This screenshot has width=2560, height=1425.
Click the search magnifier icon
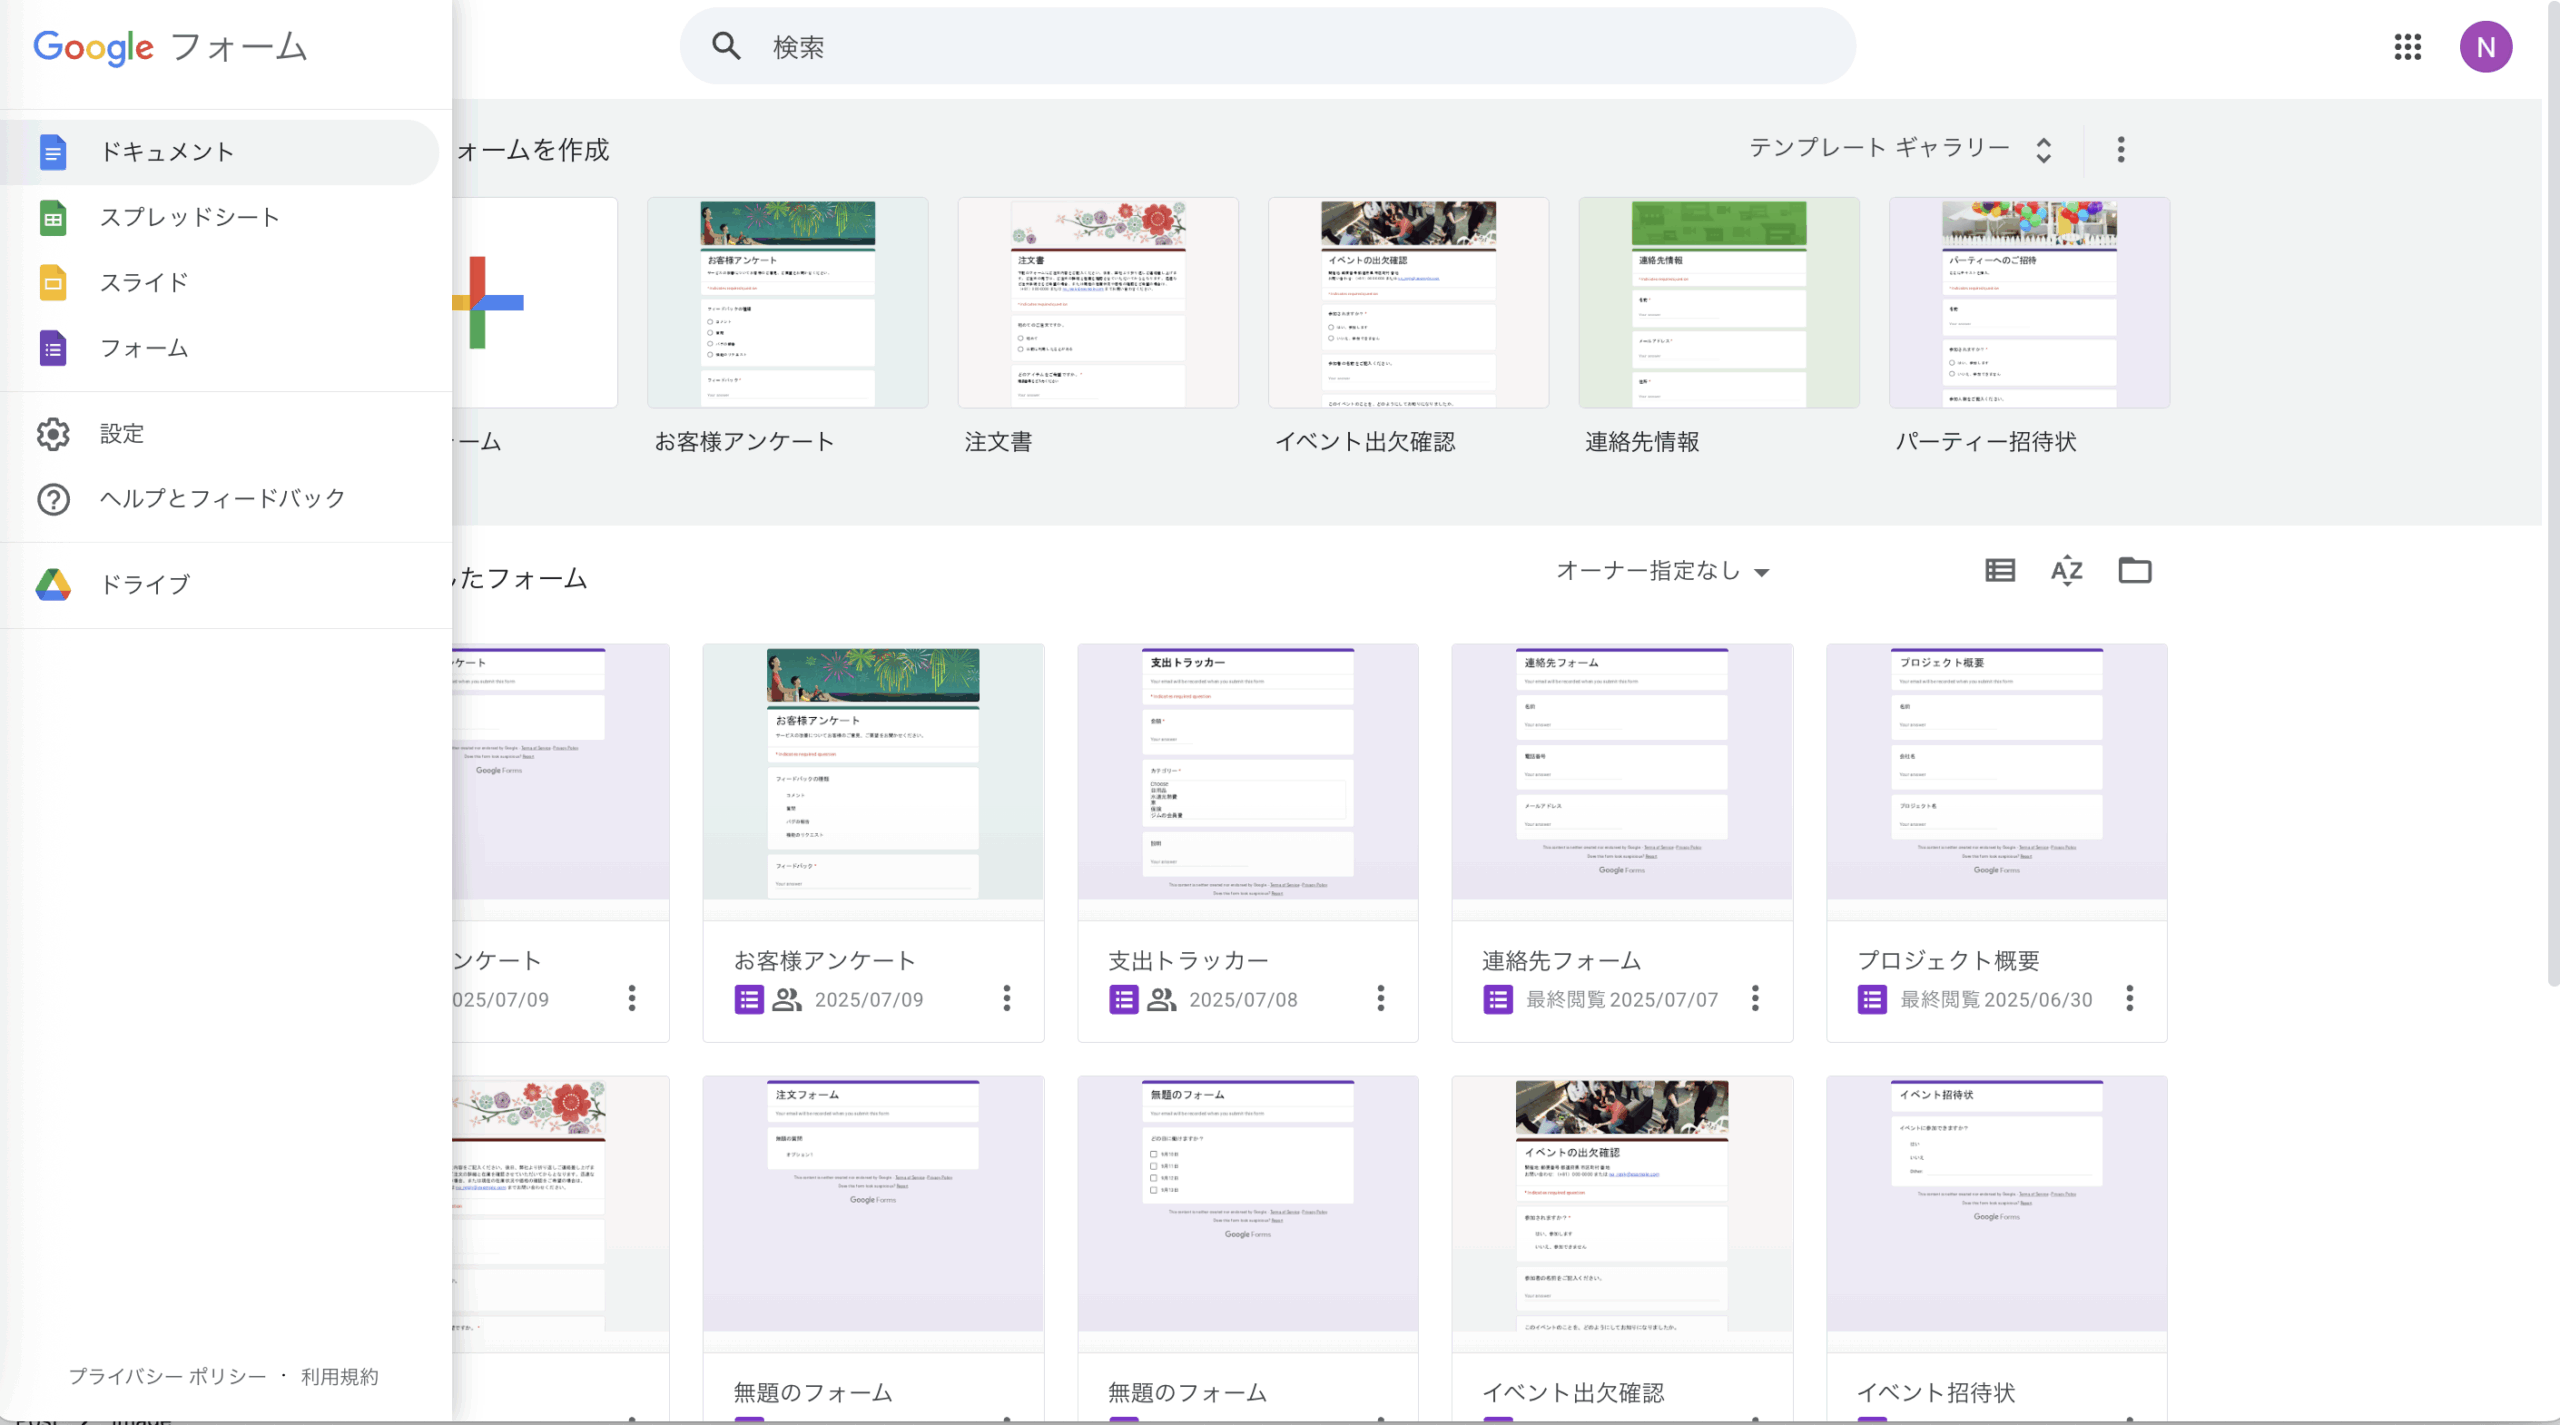(726, 46)
